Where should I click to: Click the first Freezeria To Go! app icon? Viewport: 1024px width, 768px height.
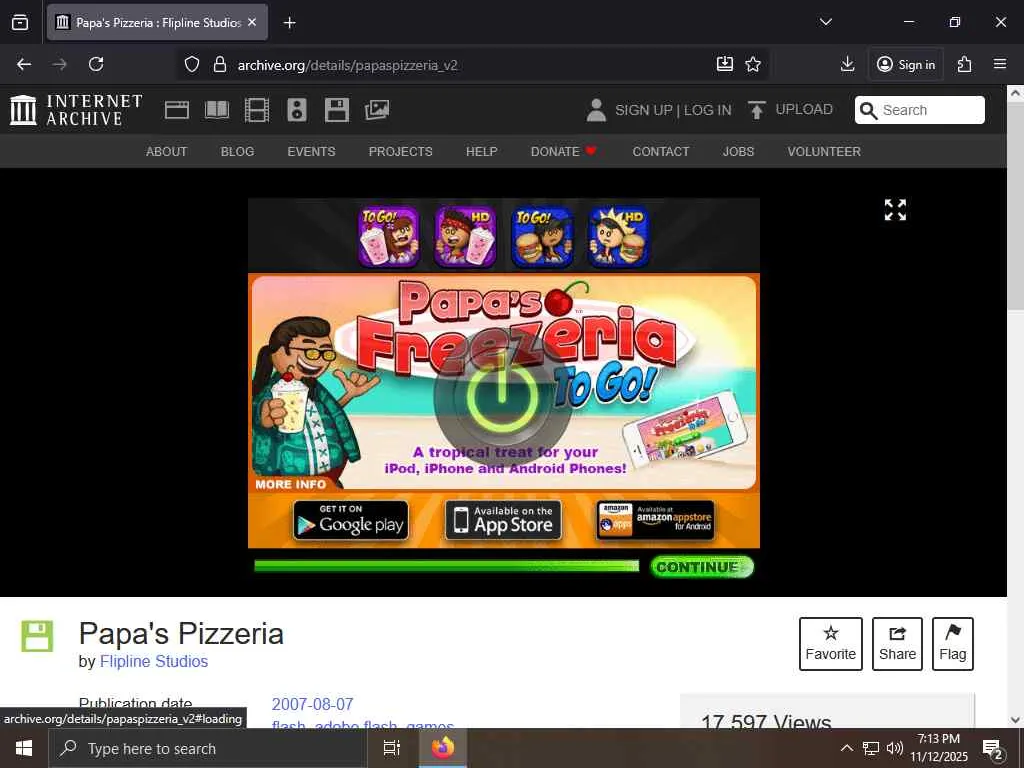[x=389, y=236]
